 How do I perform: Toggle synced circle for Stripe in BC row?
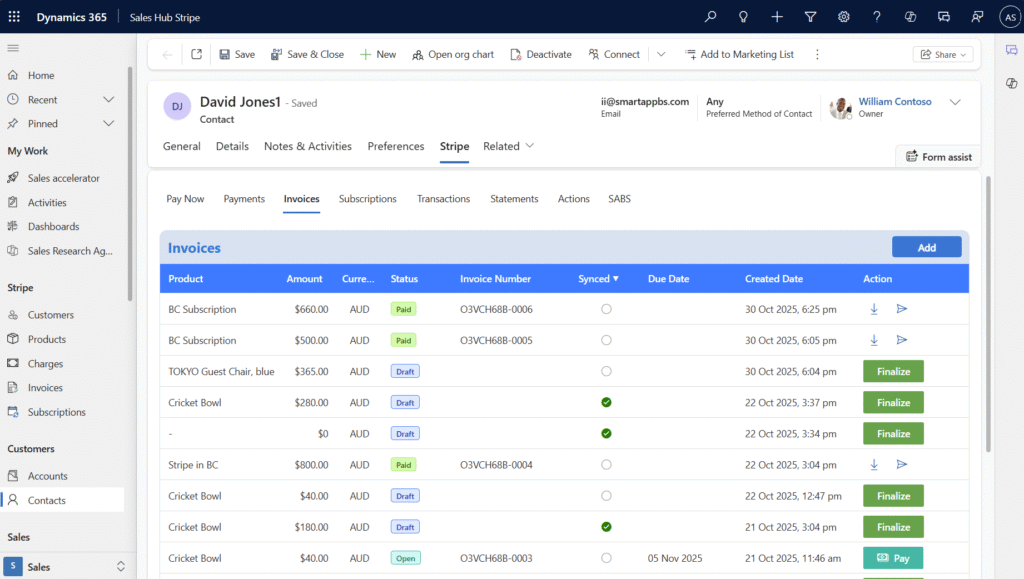point(606,465)
